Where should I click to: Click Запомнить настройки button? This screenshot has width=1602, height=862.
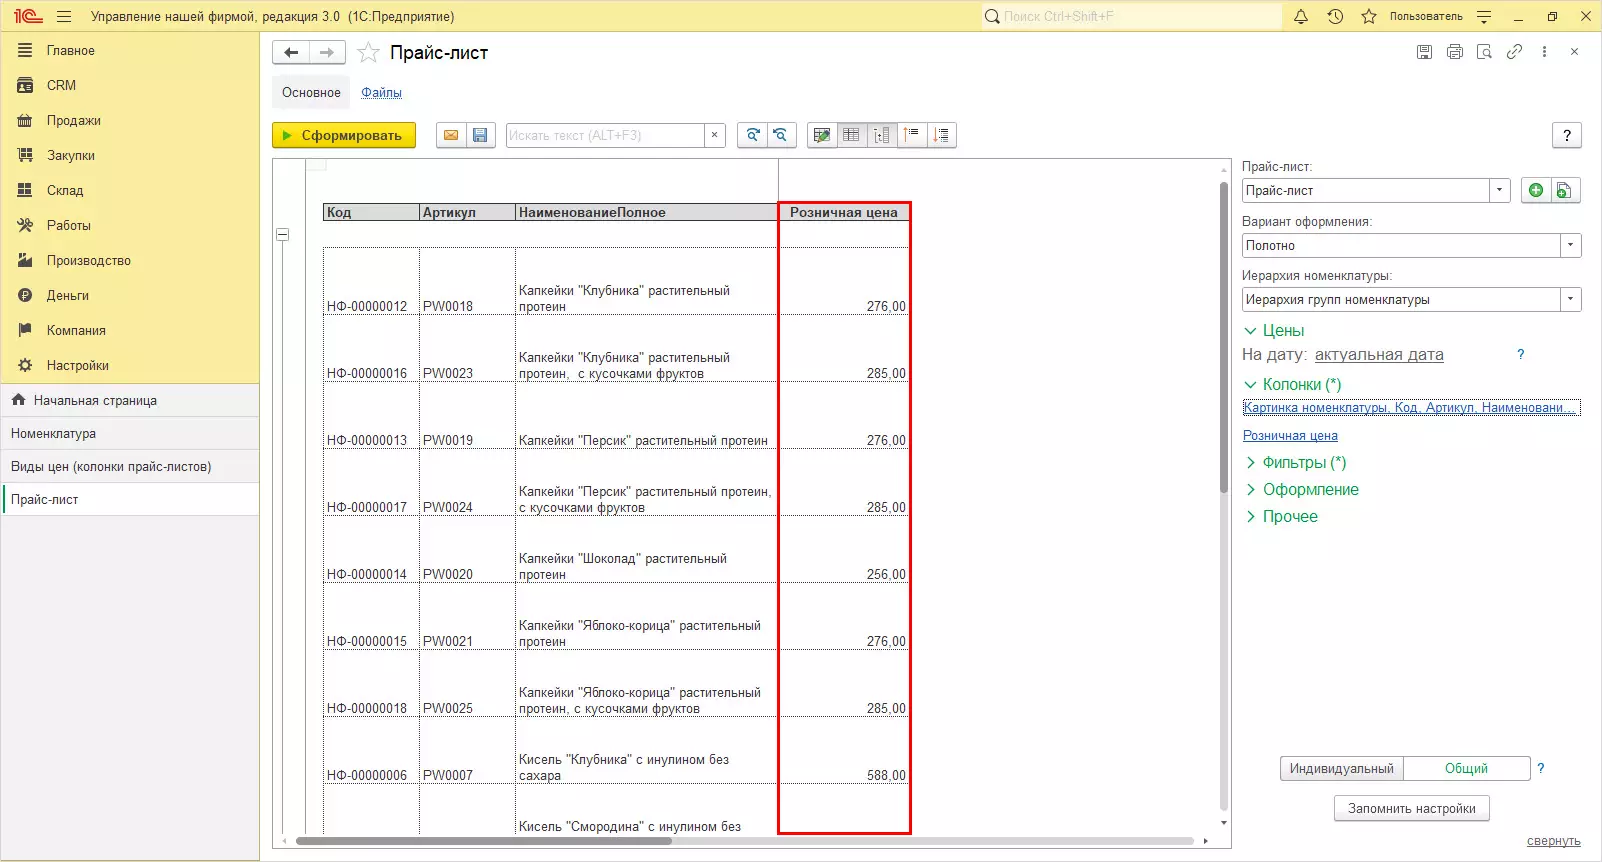(1412, 808)
